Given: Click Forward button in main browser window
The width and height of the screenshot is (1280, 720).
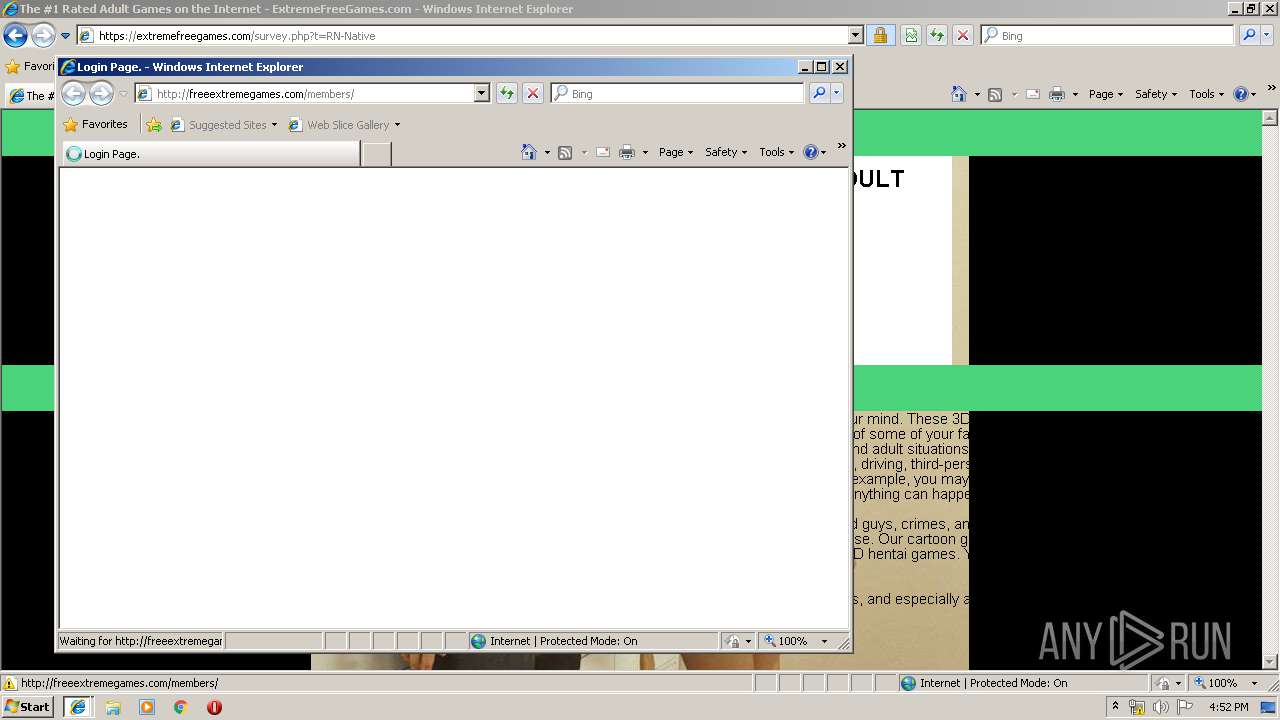Looking at the screenshot, I should tap(42, 36).
